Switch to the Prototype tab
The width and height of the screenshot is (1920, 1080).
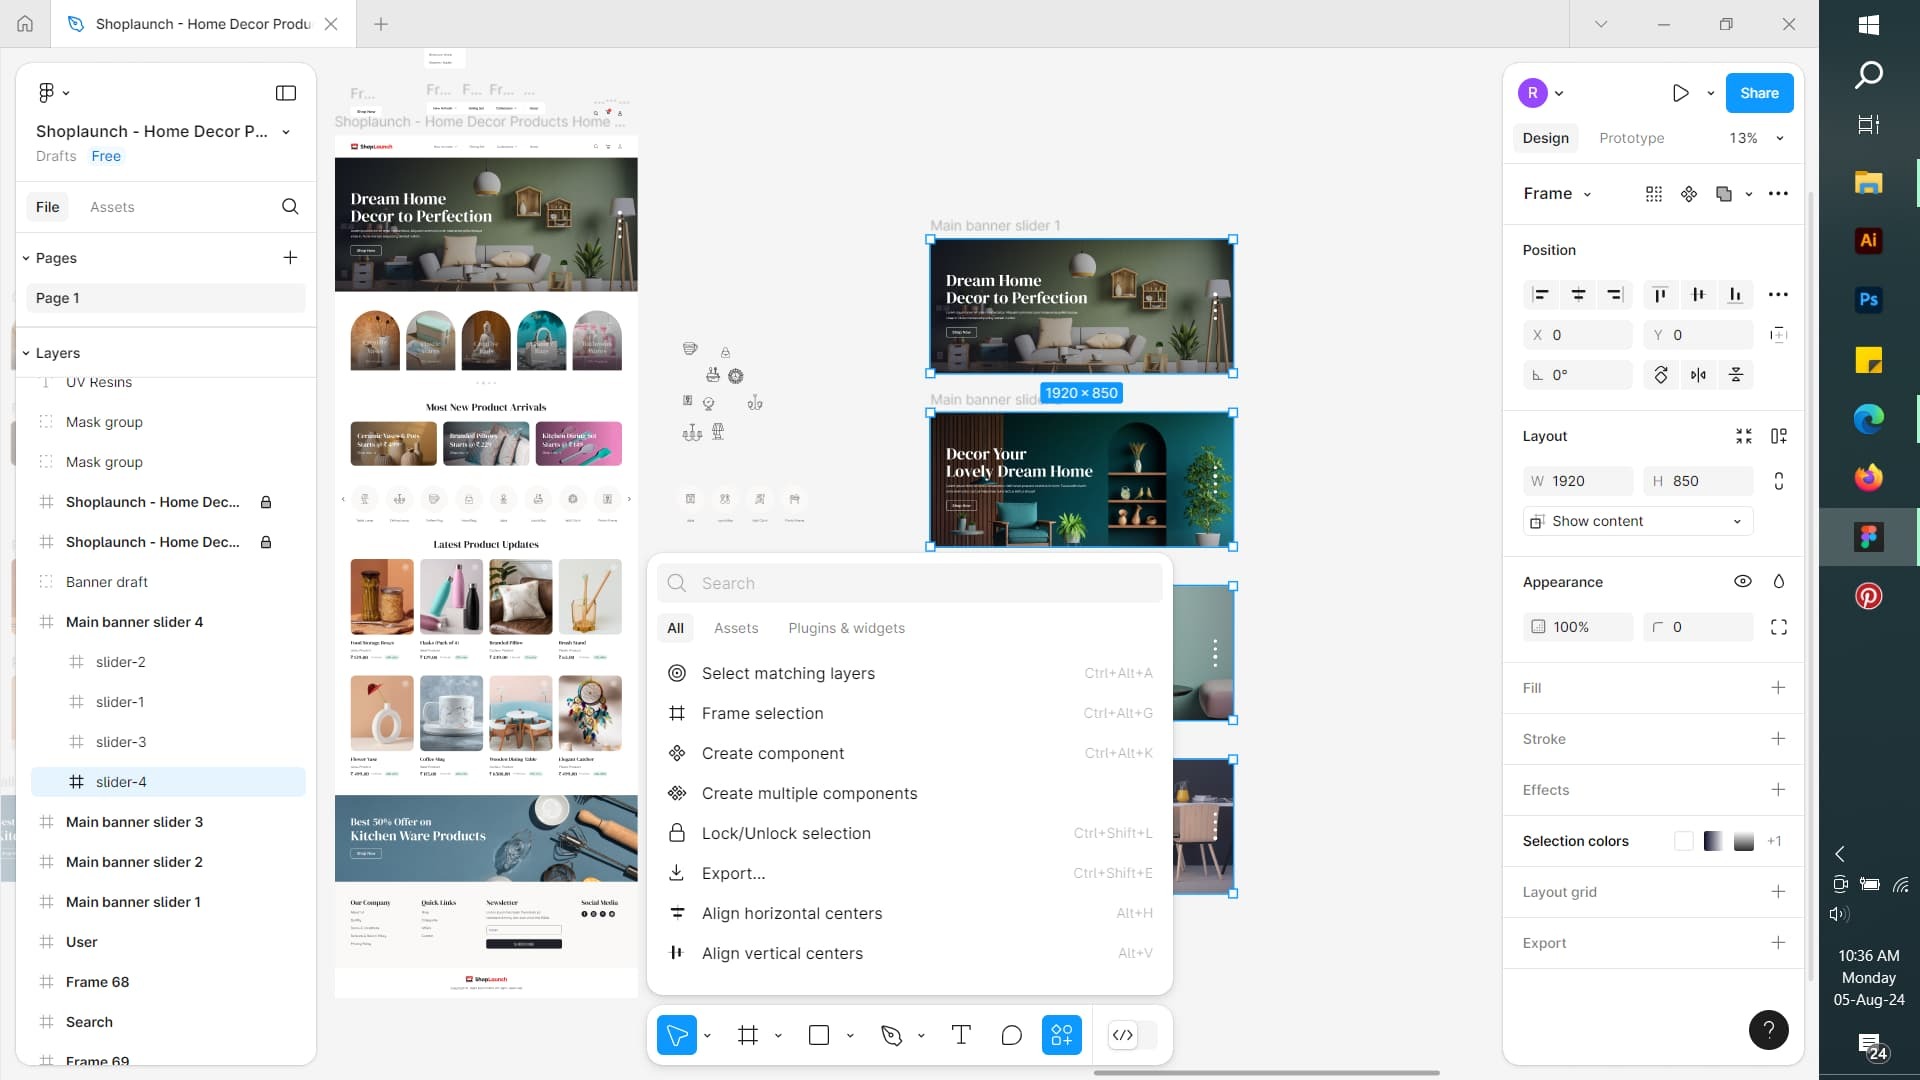coord(1631,138)
